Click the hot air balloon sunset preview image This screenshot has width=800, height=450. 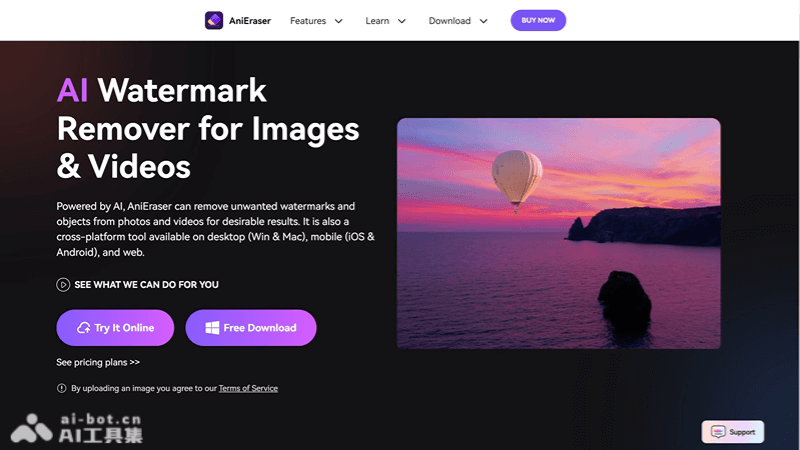click(558, 233)
